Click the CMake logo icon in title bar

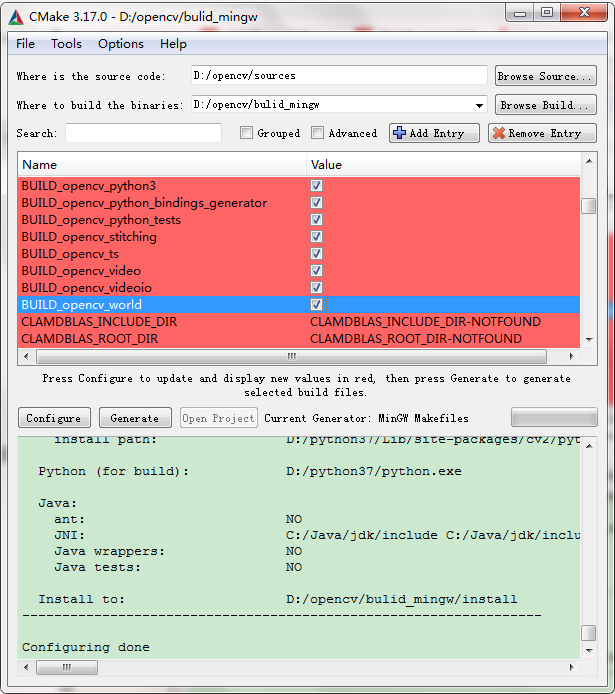coord(16,17)
